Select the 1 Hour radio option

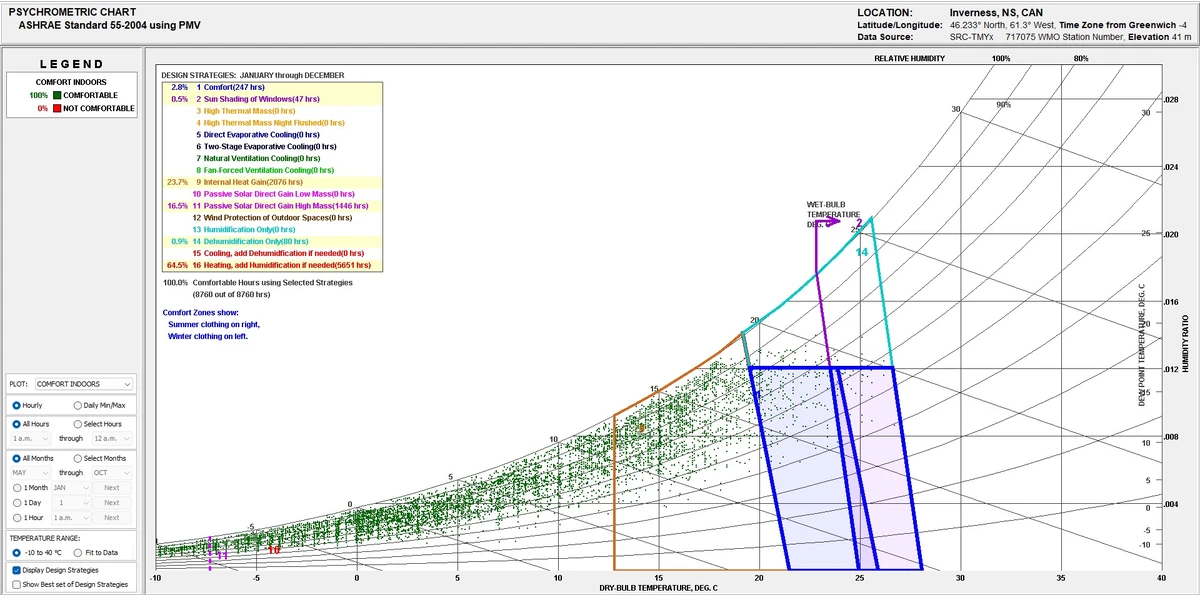coord(16,517)
